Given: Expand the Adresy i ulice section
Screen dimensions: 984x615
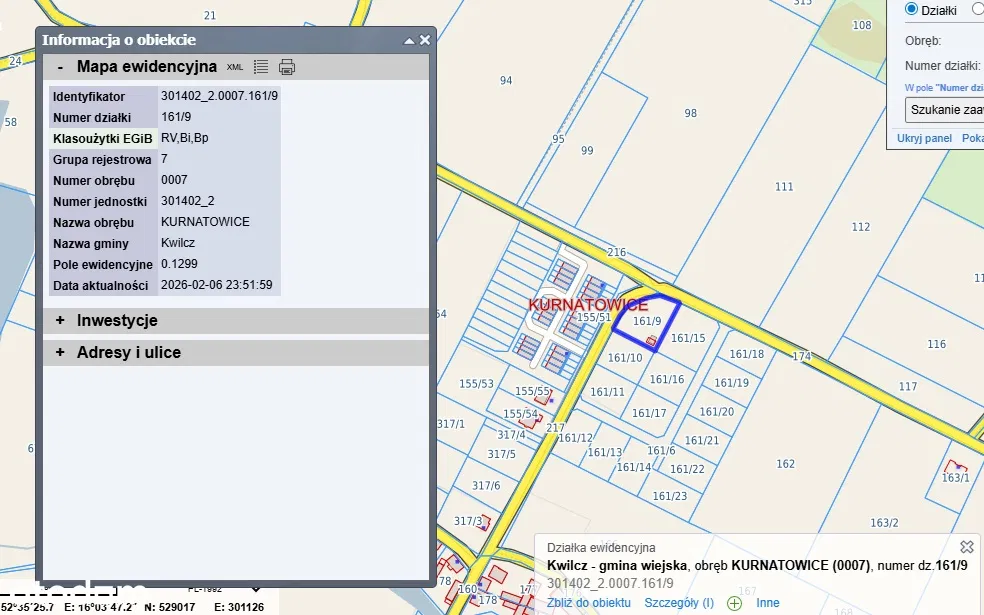Looking at the screenshot, I should tap(60, 353).
